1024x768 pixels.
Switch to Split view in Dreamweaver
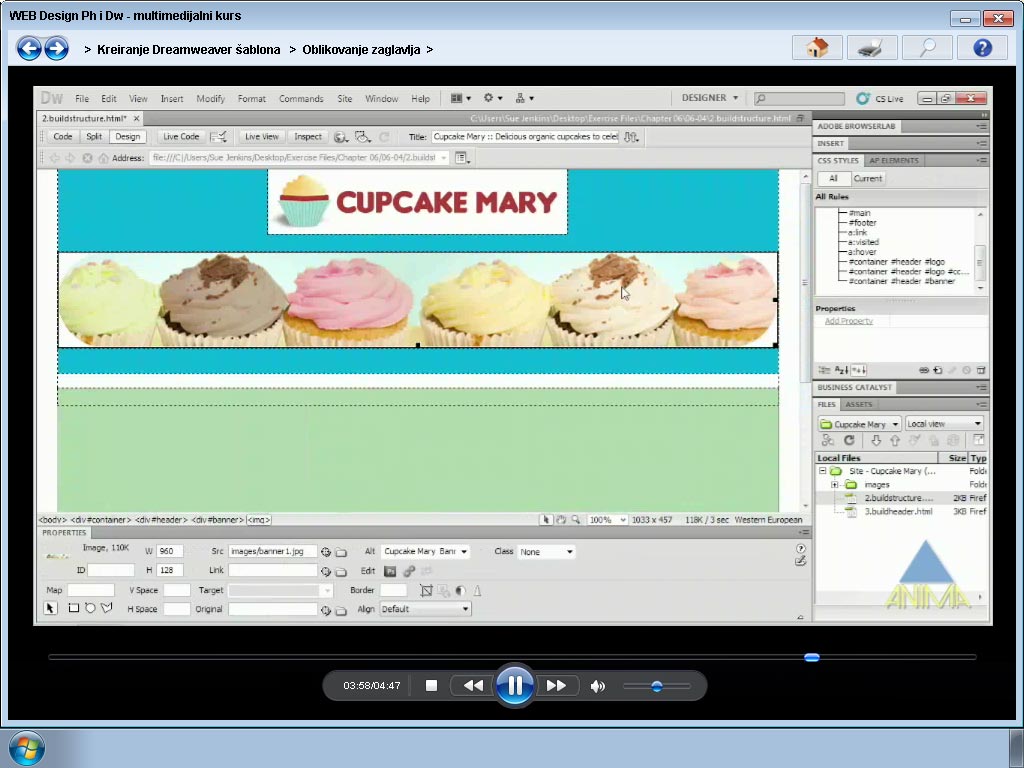pos(94,137)
